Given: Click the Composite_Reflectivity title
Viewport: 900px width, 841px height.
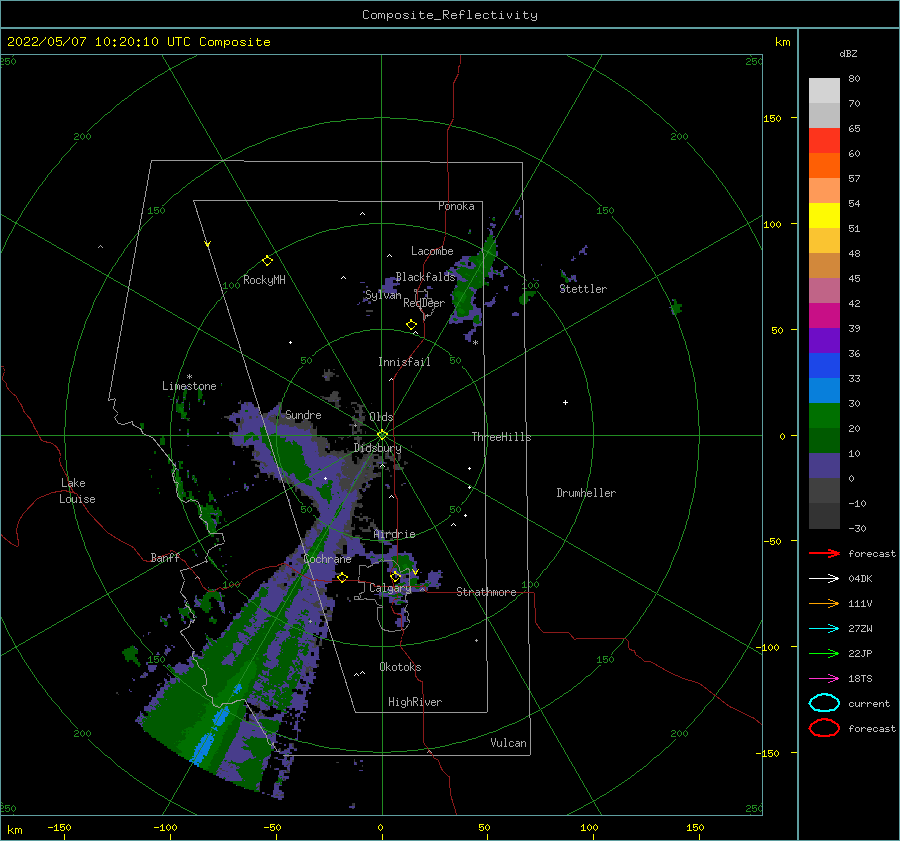Looking at the screenshot, I should coord(450,15).
